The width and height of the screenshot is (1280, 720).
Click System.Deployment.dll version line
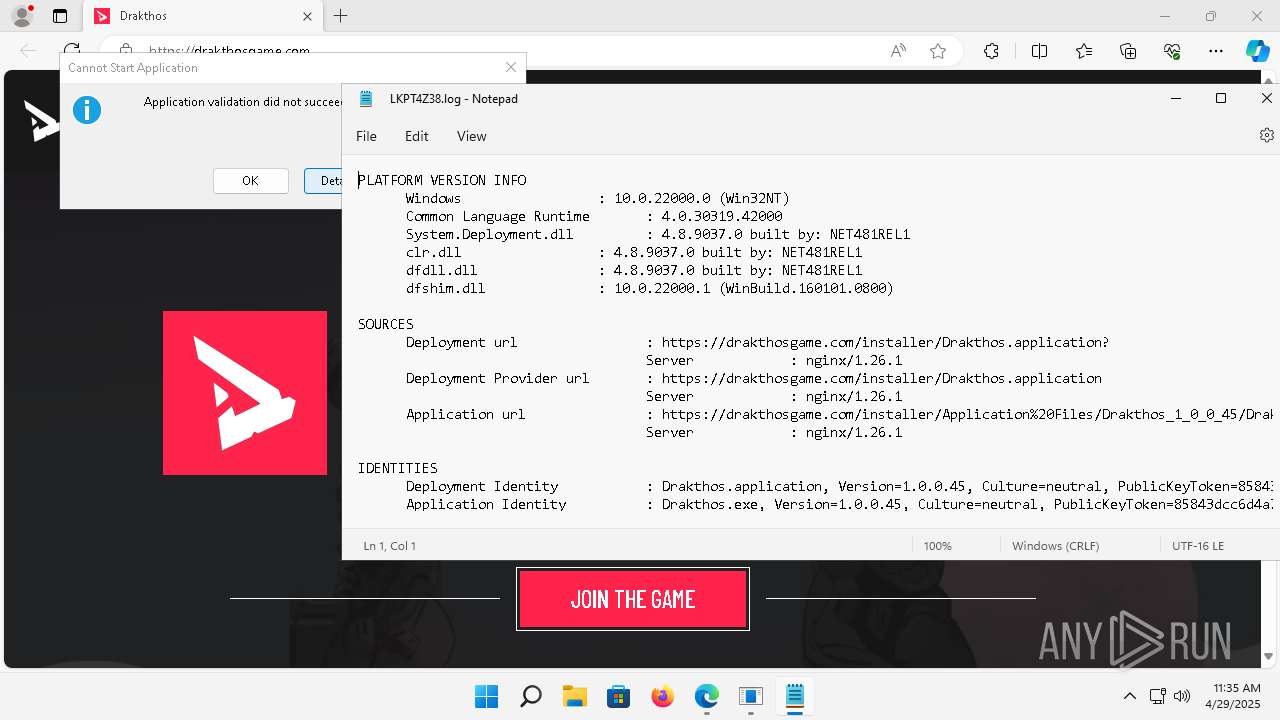tap(658, 234)
